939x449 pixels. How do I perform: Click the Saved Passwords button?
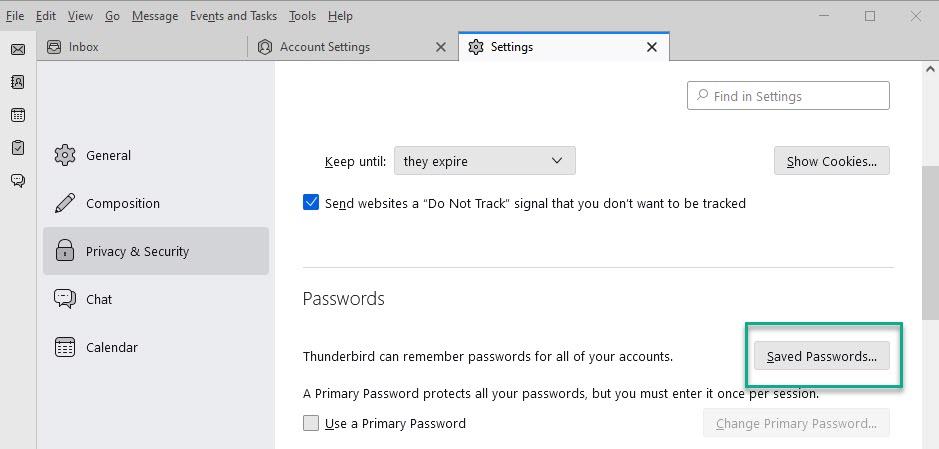821,356
